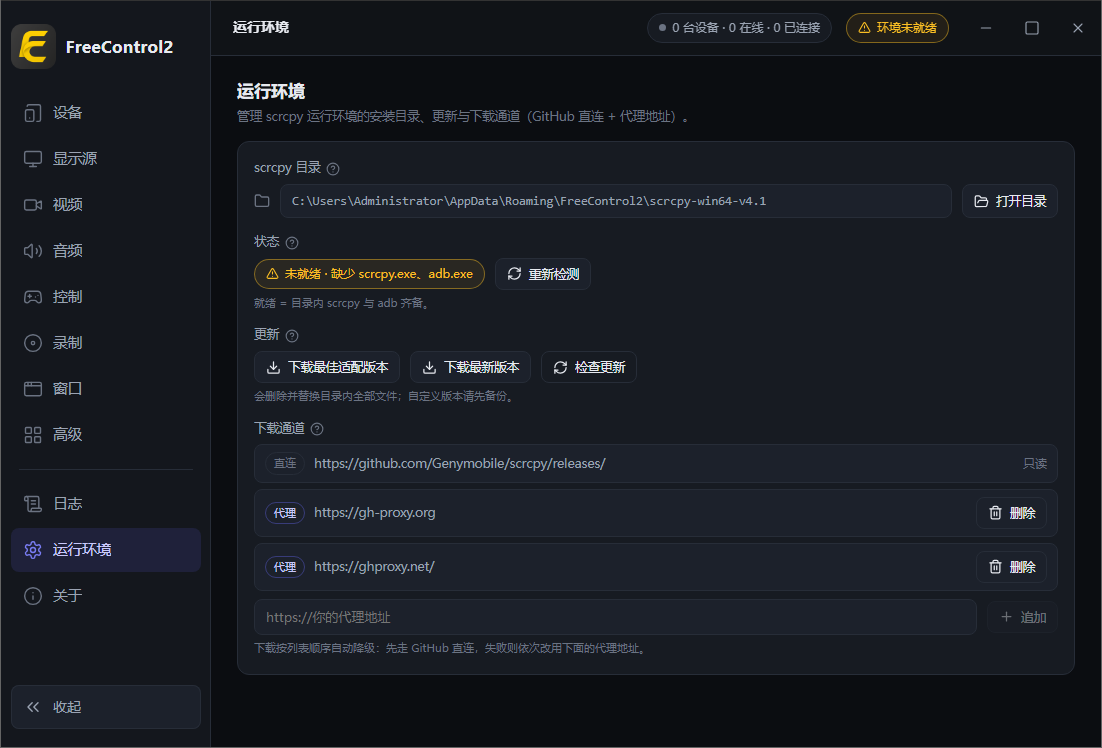Click the folder icon beside the scrcpy path
1102x748 pixels.
pyautogui.click(x=262, y=201)
